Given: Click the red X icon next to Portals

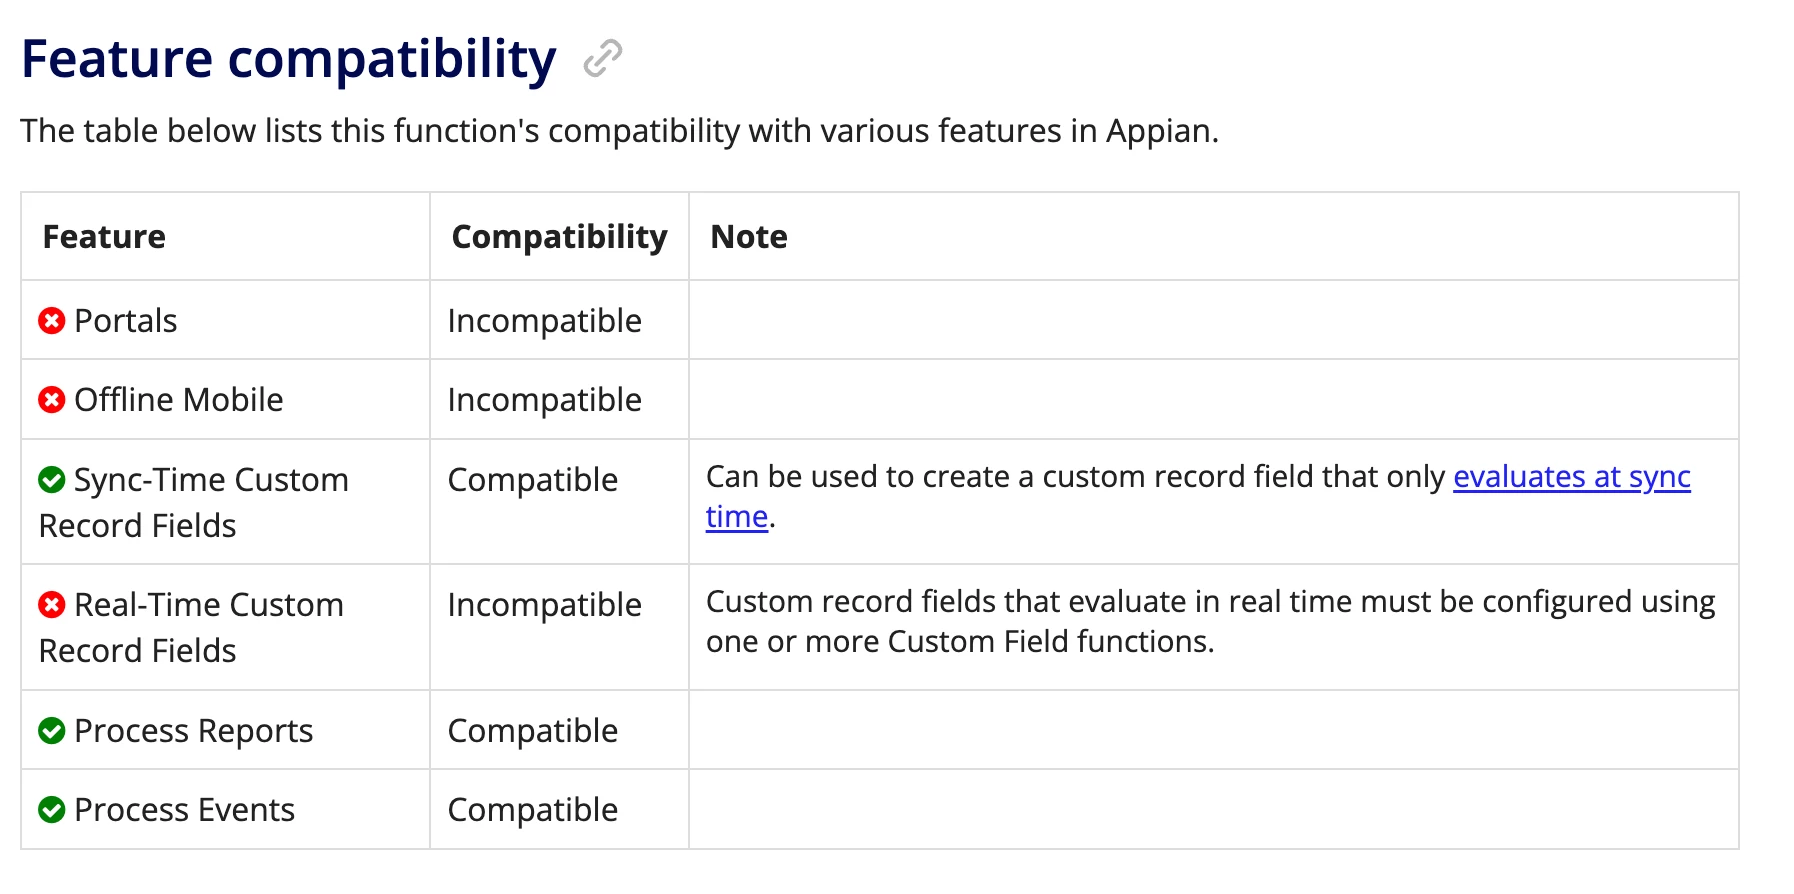Looking at the screenshot, I should (x=52, y=321).
